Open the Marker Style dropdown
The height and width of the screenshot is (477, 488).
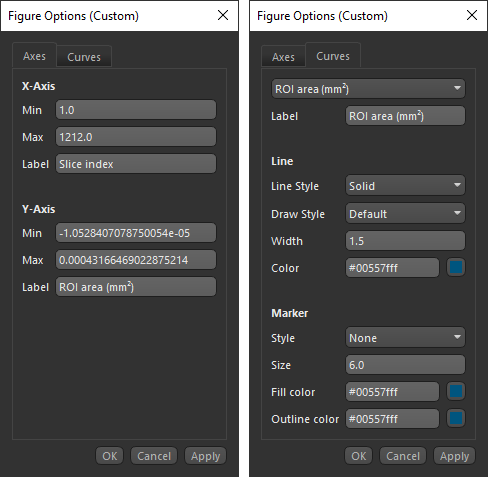405,338
